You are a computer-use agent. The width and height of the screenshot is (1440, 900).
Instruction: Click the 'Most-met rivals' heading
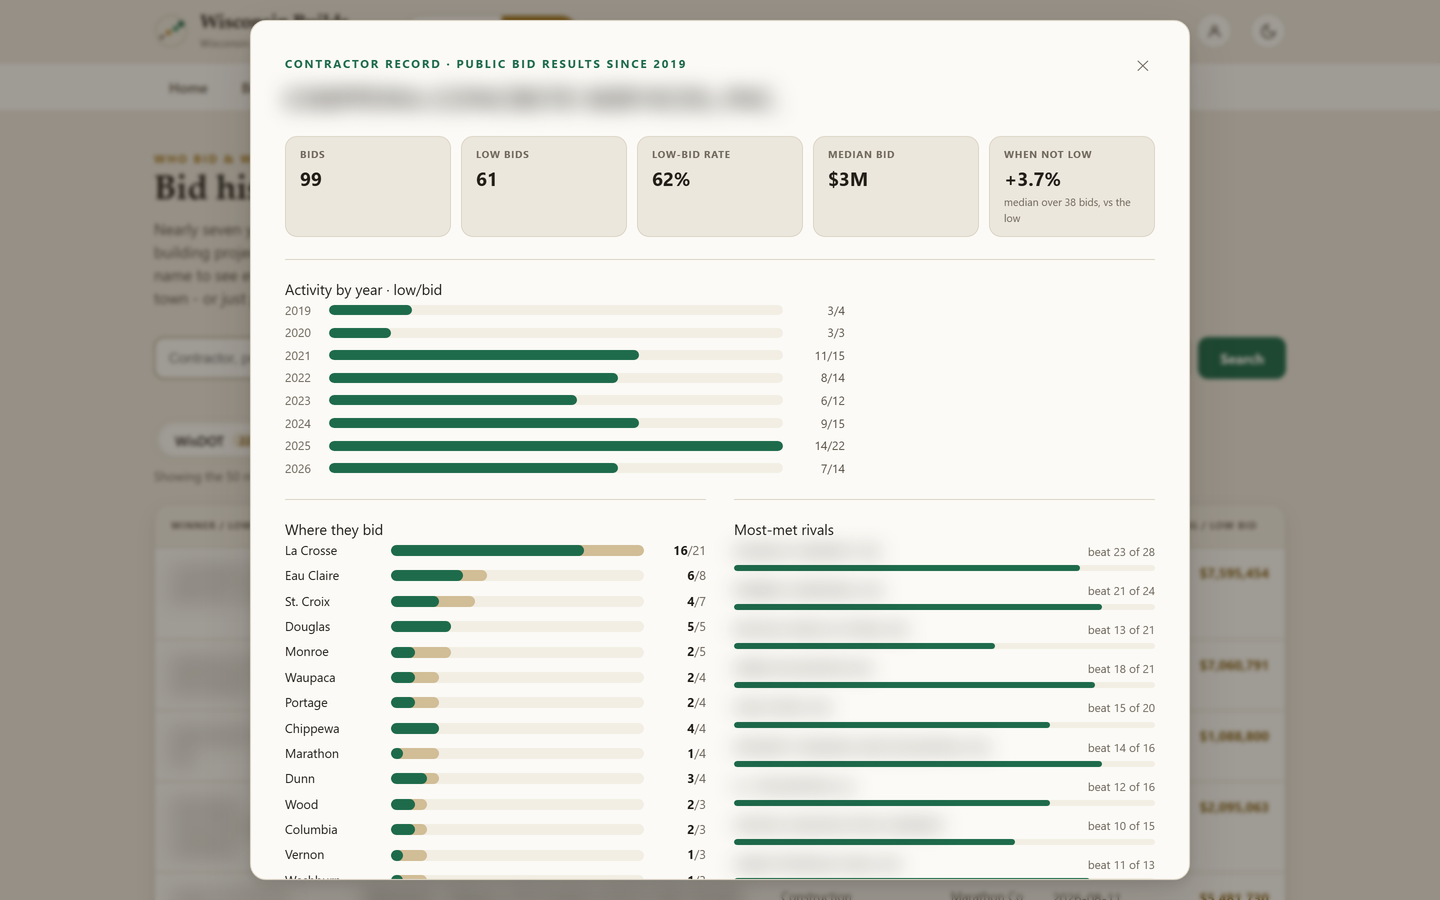click(x=784, y=530)
